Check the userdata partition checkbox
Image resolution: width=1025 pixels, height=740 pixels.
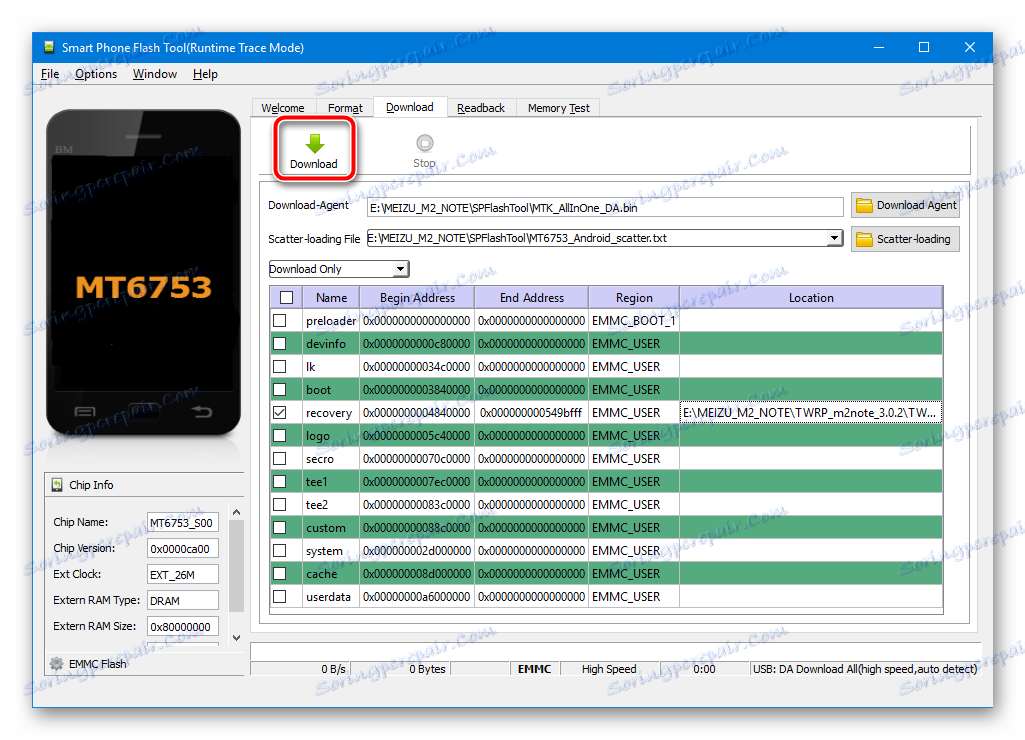coord(280,596)
